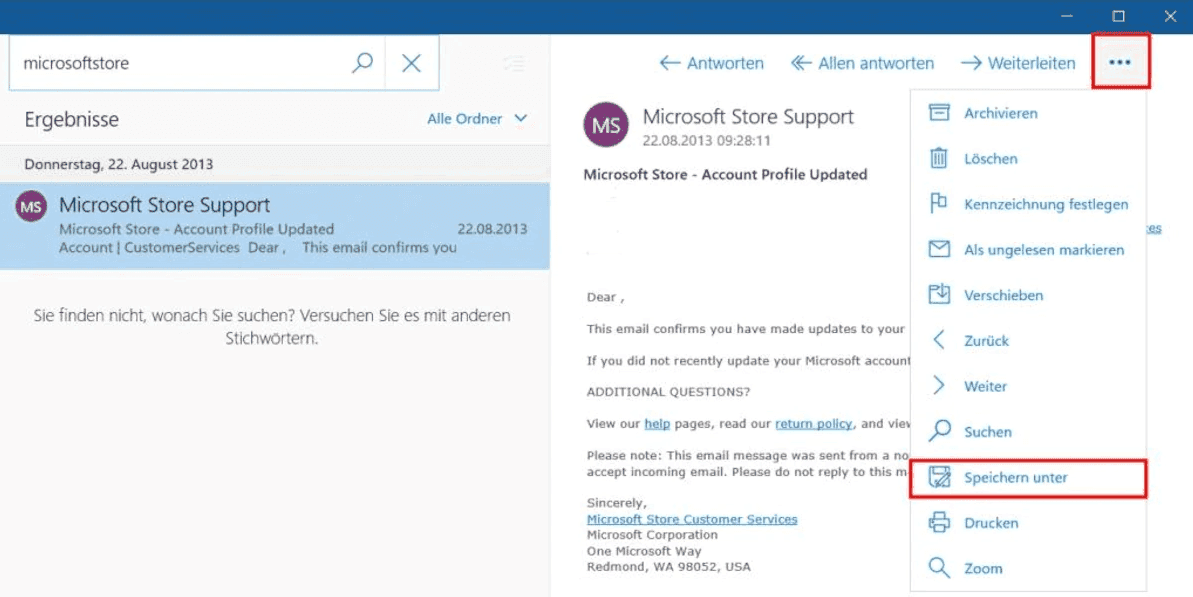Open the Alle Ordner folder dropdown

coord(476,119)
